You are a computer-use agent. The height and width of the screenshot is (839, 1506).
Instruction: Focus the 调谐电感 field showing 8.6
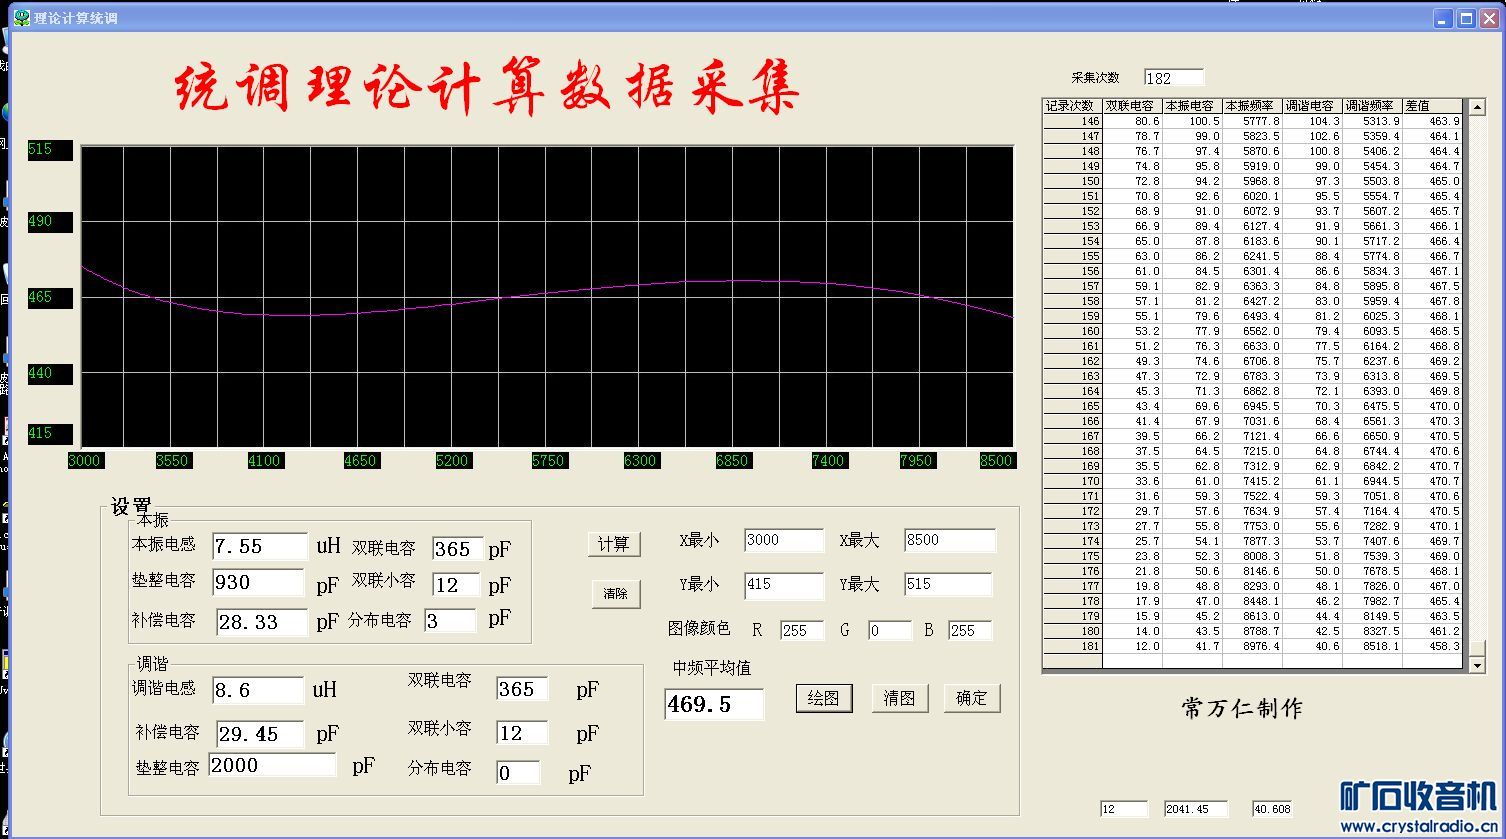(257, 690)
